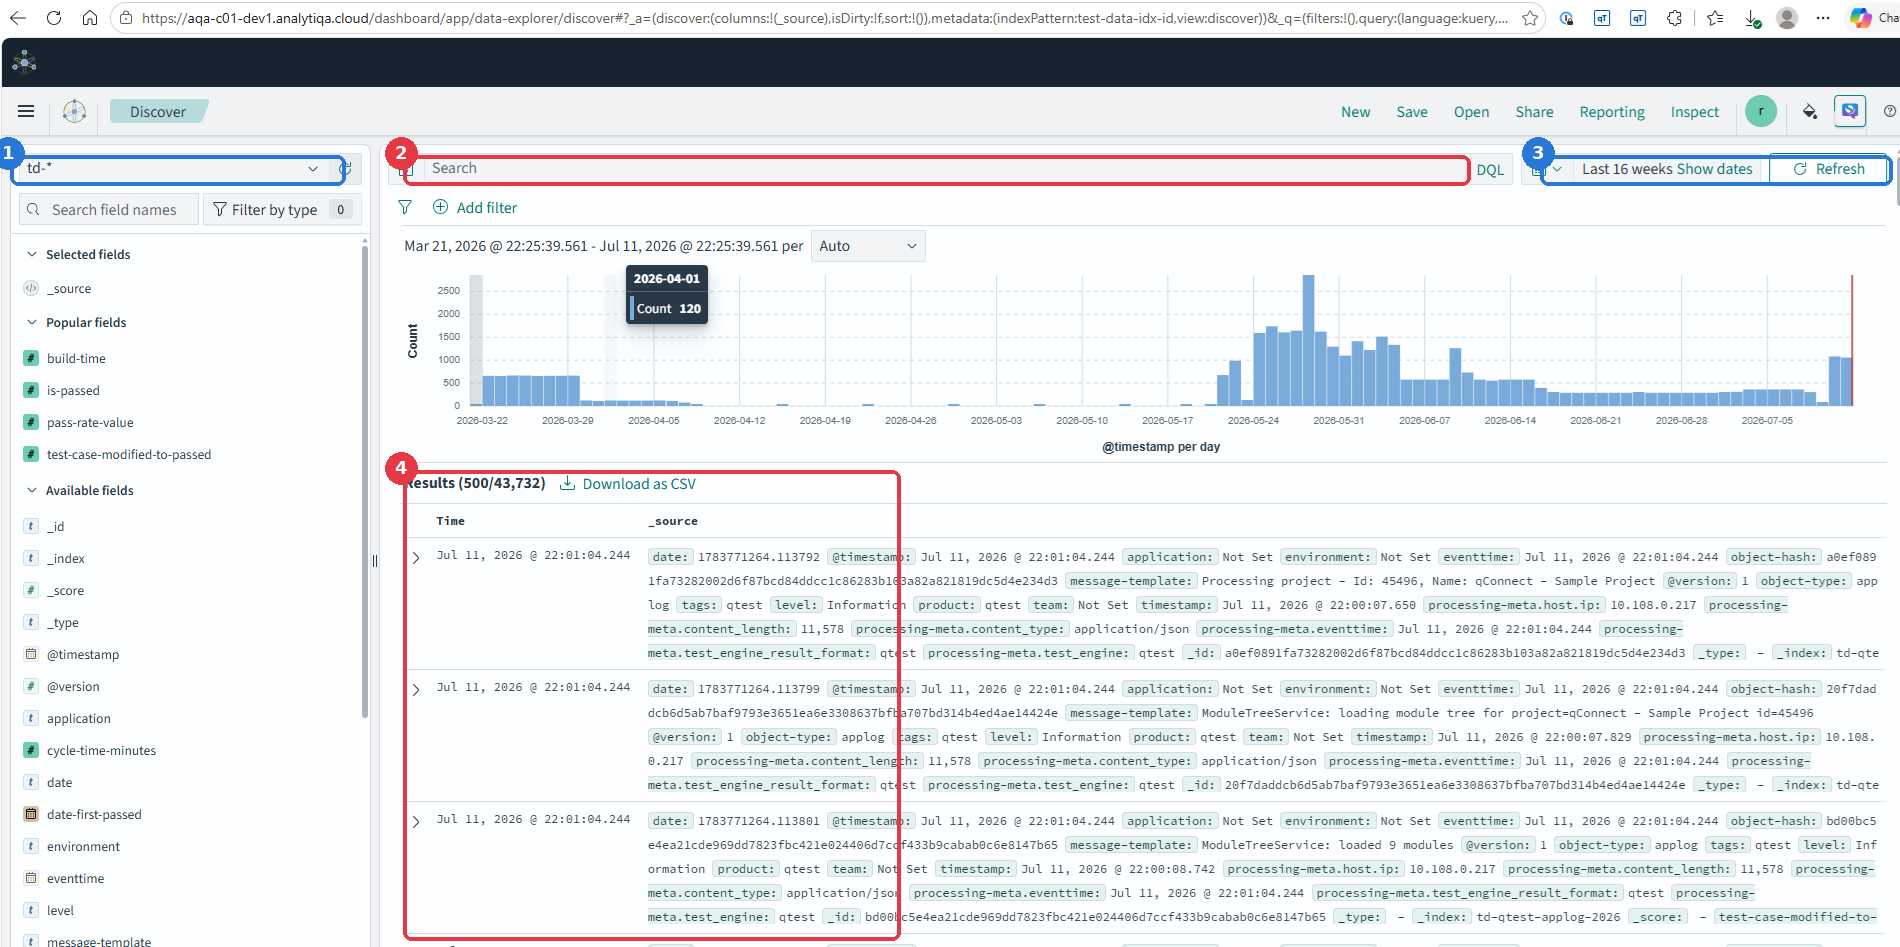Viewport: 1900px width, 947px height.
Task: Click the Time column header
Action: click(450, 521)
